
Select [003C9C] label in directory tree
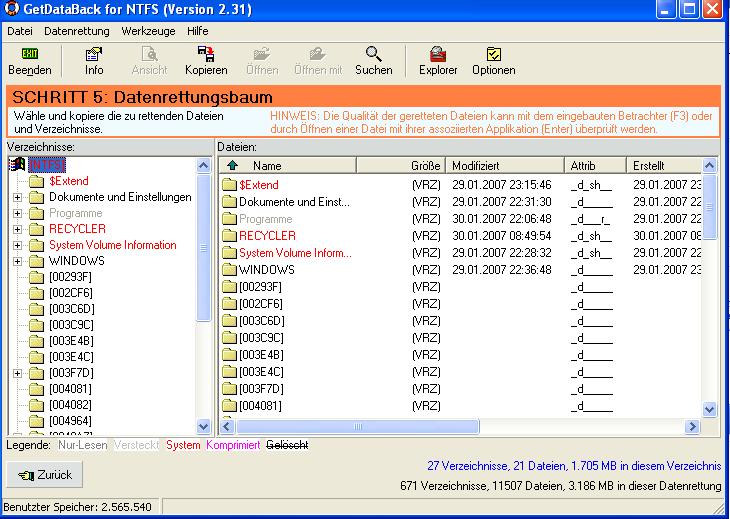[x=71, y=325]
